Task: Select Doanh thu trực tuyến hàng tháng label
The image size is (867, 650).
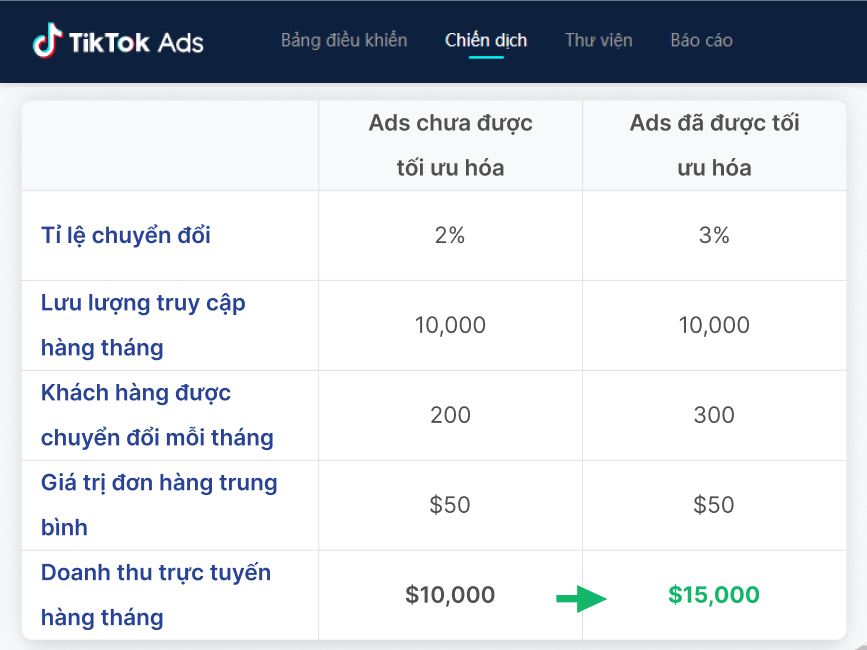Action: [156, 595]
